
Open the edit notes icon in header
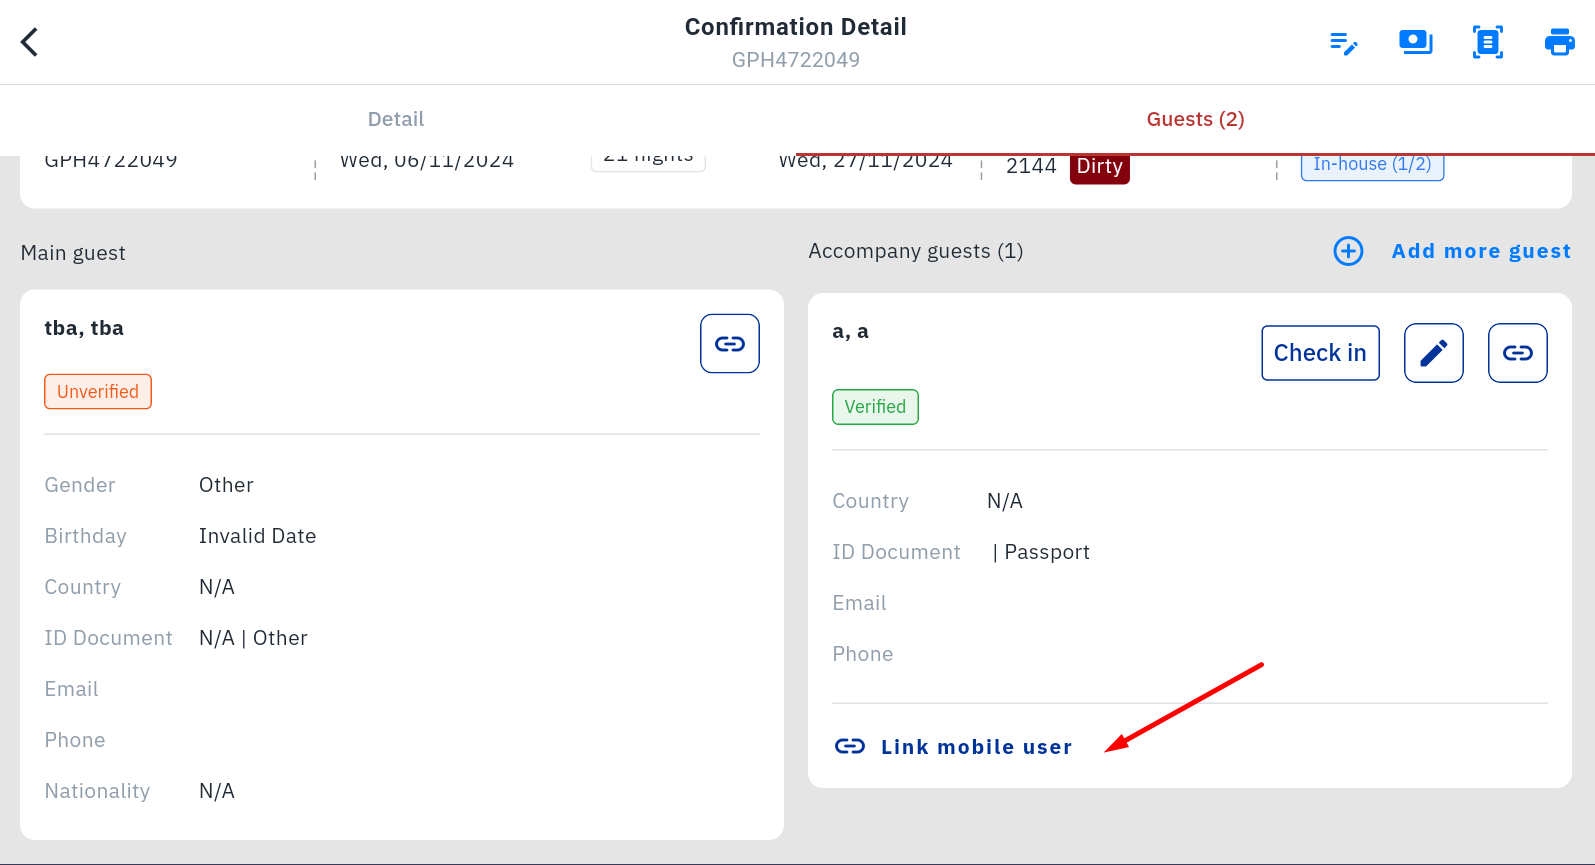(1343, 43)
